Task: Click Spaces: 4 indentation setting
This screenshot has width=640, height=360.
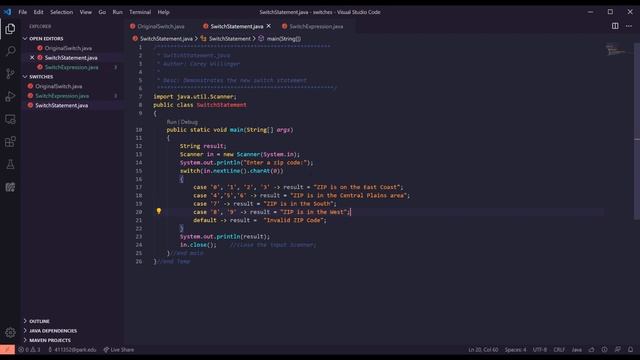Action: click(x=516, y=350)
